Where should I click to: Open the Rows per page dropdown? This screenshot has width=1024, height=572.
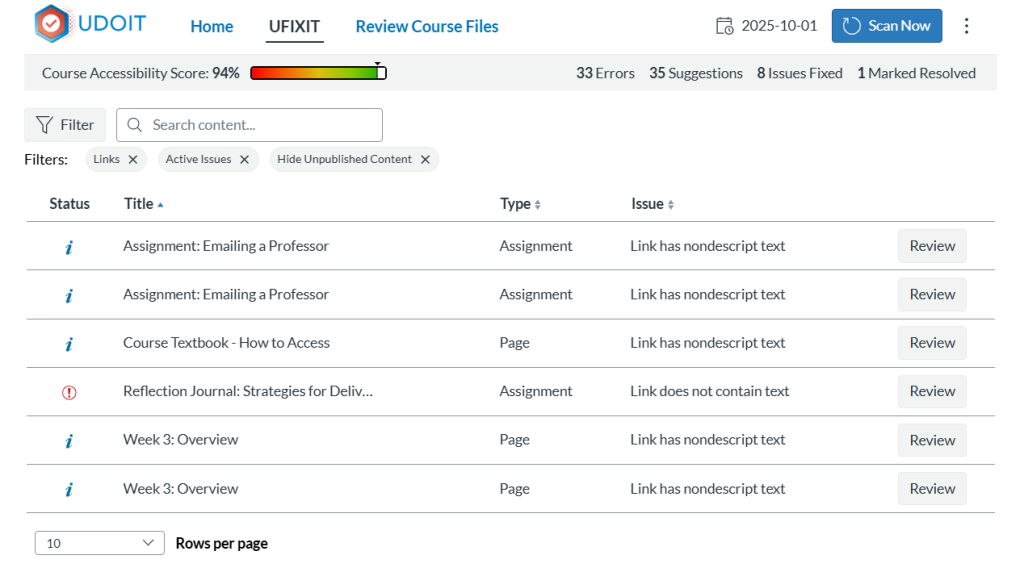[x=99, y=543]
